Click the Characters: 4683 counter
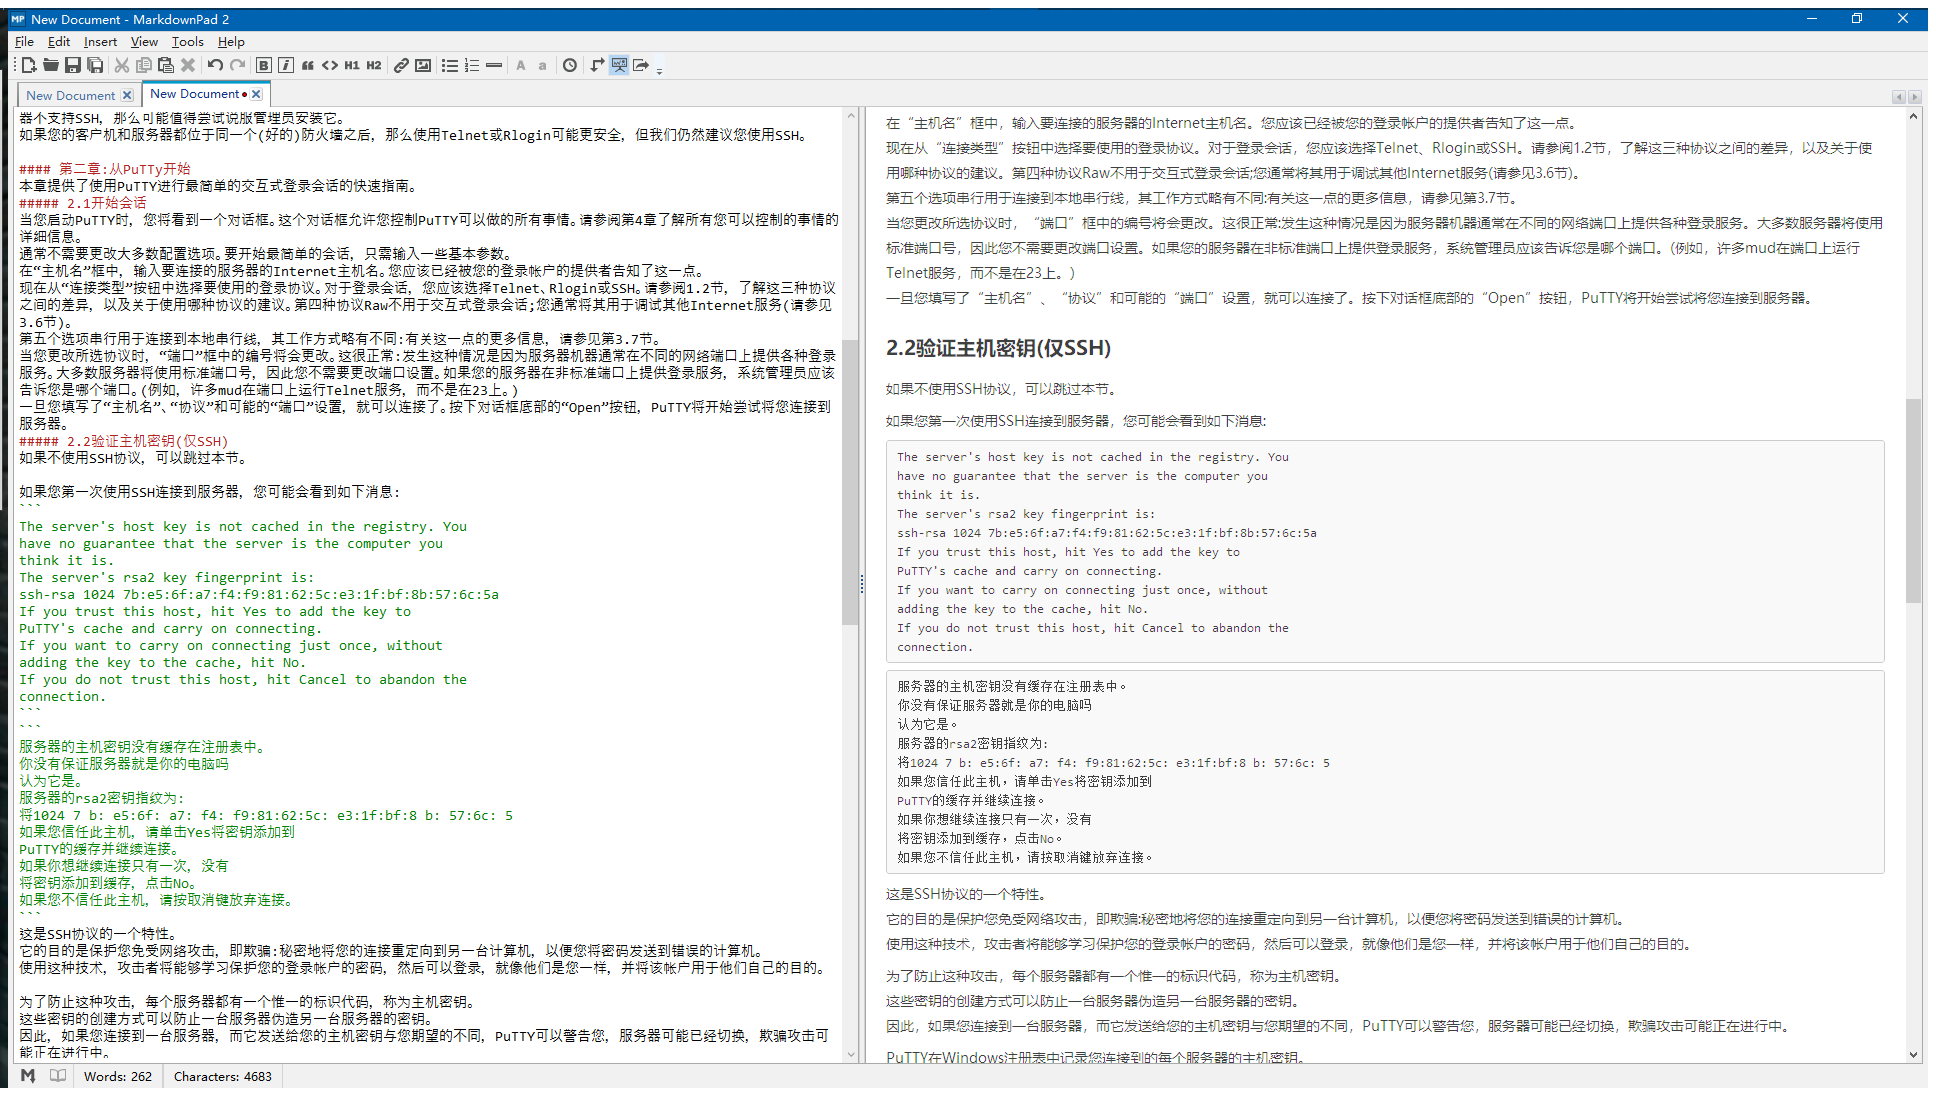 223,1077
